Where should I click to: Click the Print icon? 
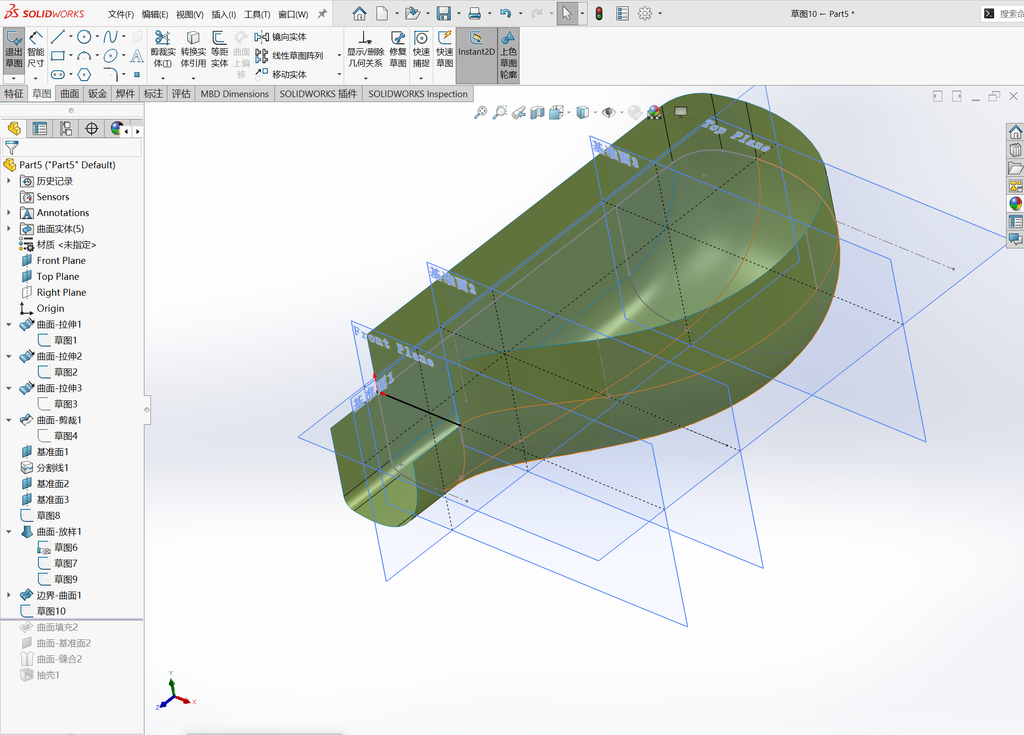point(475,13)
